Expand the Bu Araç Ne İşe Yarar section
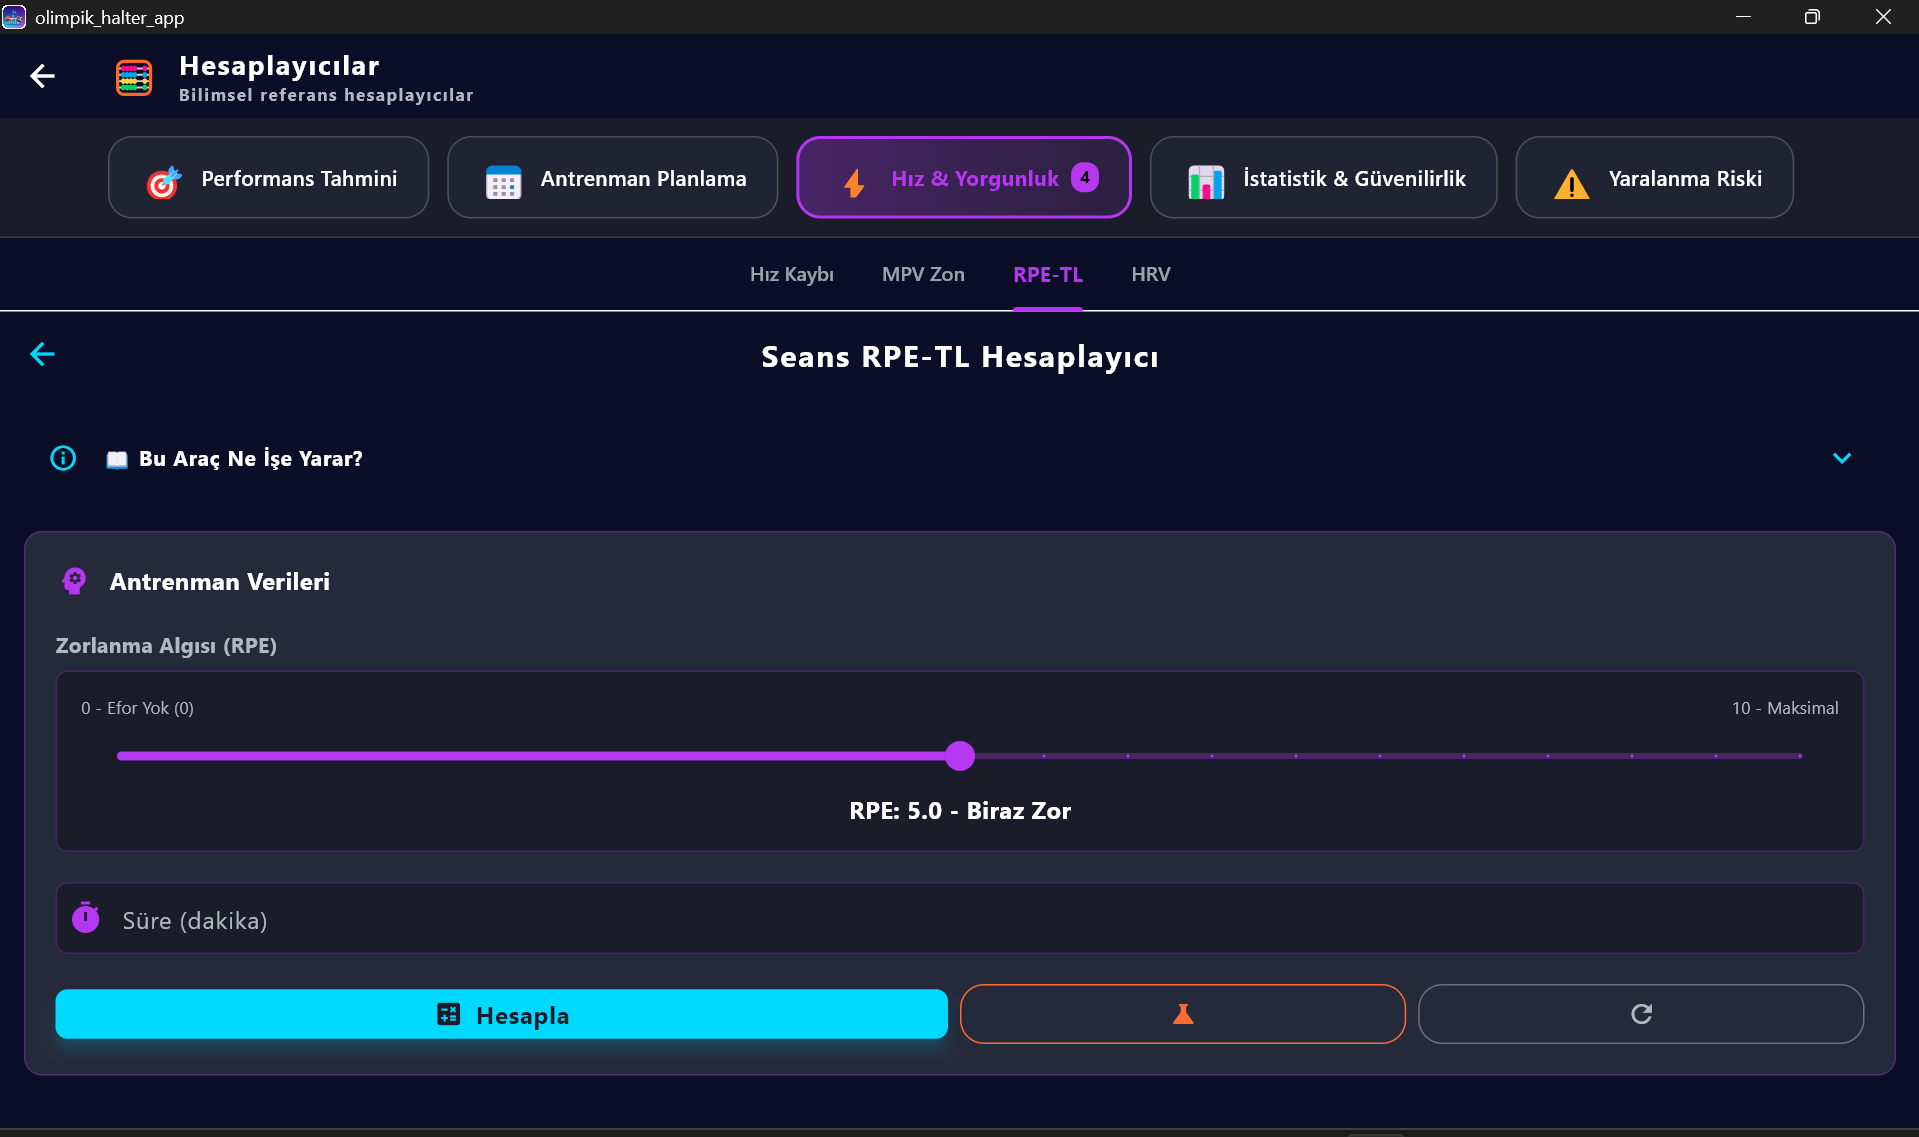Screen dimensions: 1919x1137 click(1842, 458)
